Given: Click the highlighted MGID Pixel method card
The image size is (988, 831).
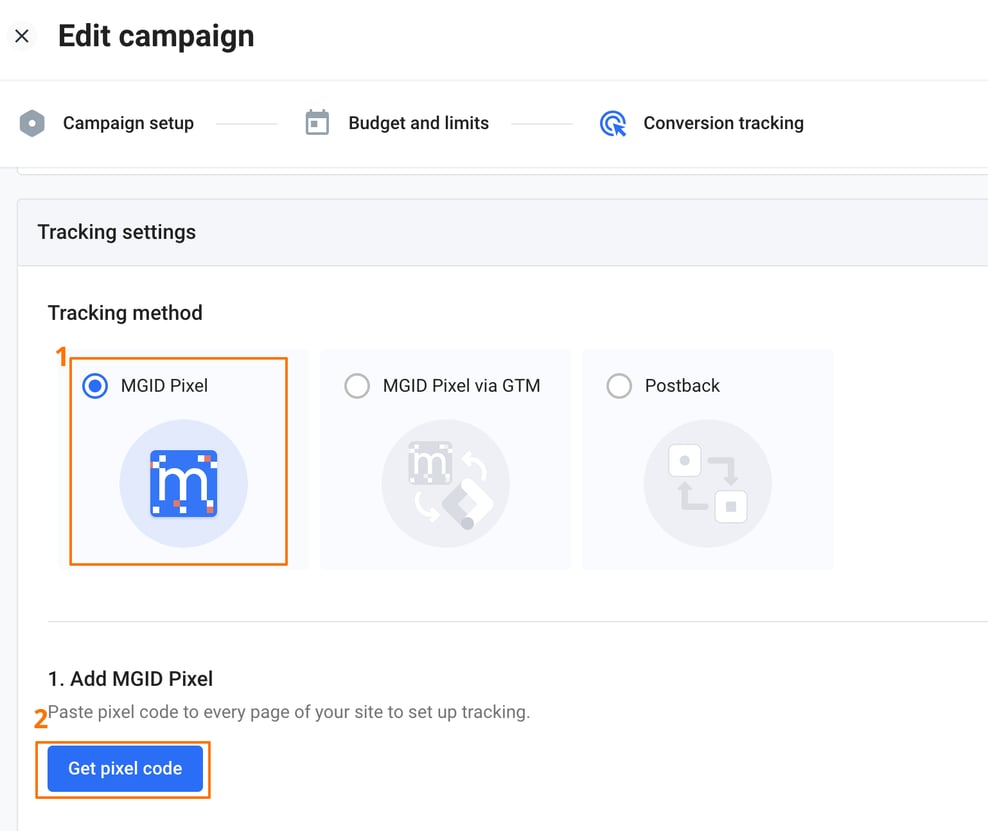Looking at the screenshot, I should [177, 460].
